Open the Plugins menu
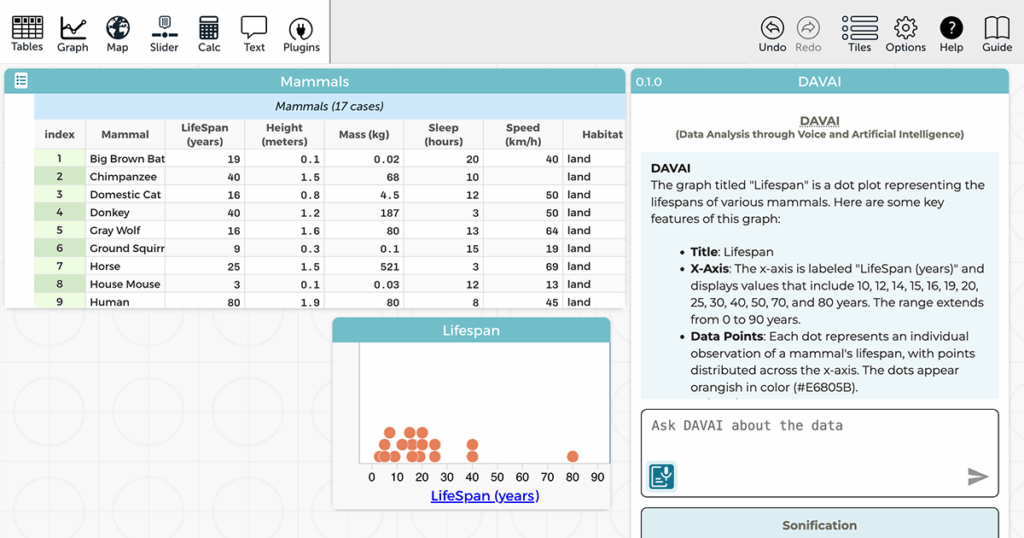 (x=301, y=34)
